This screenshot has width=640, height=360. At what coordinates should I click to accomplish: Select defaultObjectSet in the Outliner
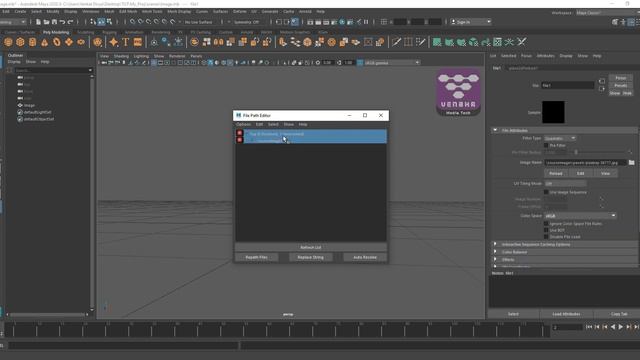click(39, 119)
